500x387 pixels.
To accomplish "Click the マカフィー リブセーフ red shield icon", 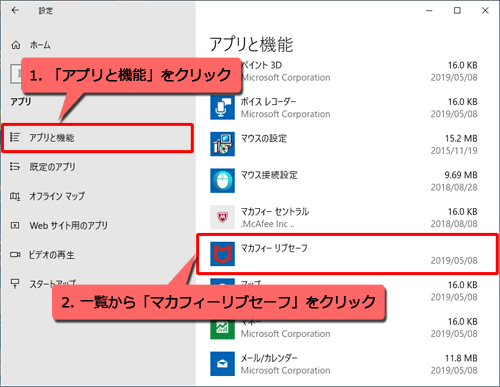I will click(x=222, y=254).
